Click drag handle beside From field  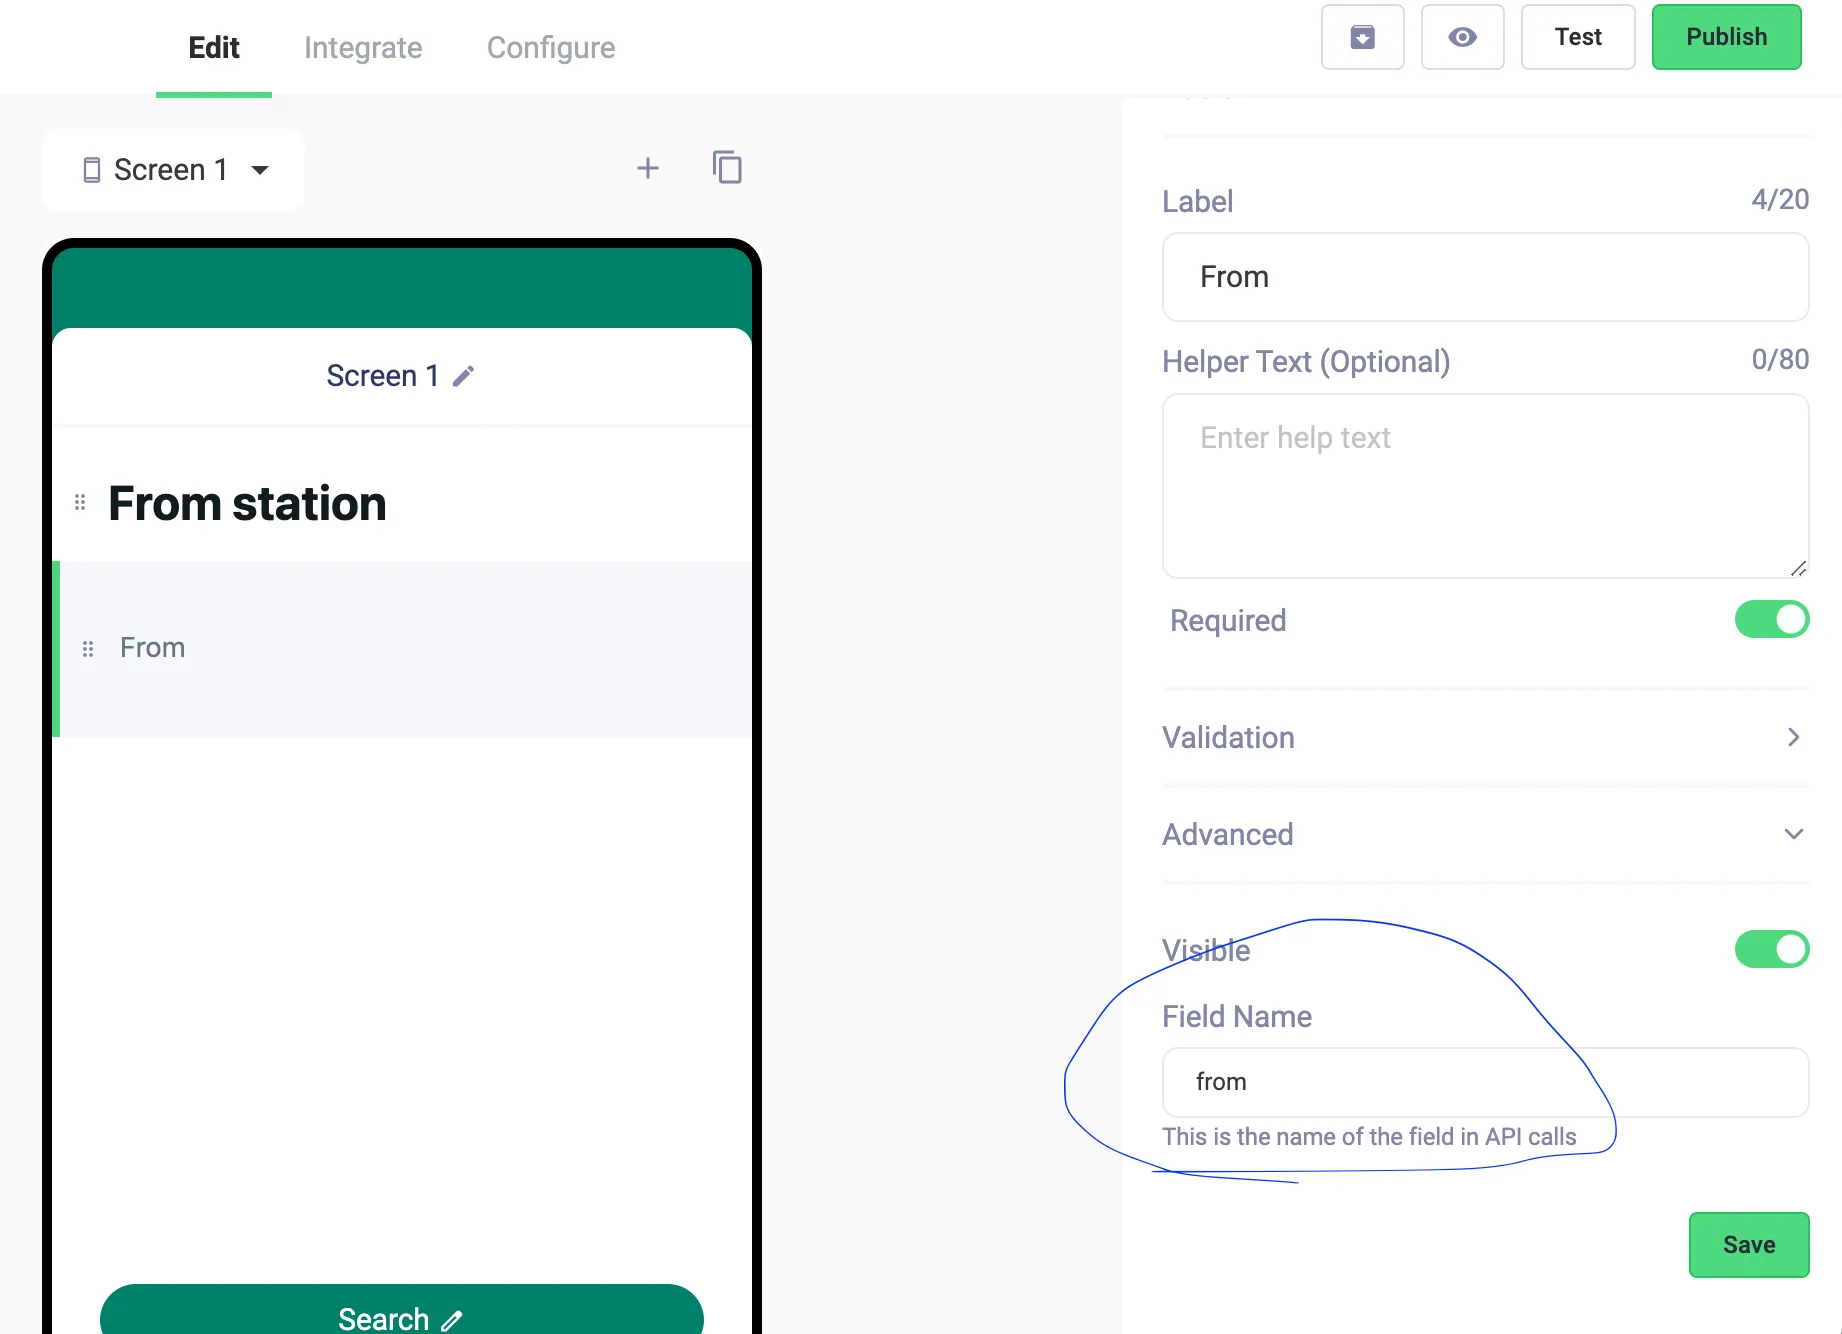coord(88,649)
